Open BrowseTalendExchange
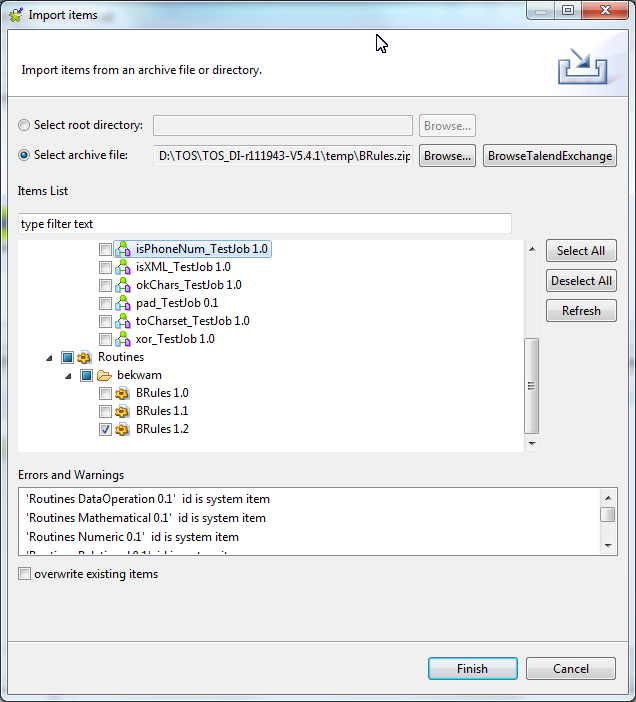Image resolution: width=636 pixels, height=702 pixels. coord(550,156)
